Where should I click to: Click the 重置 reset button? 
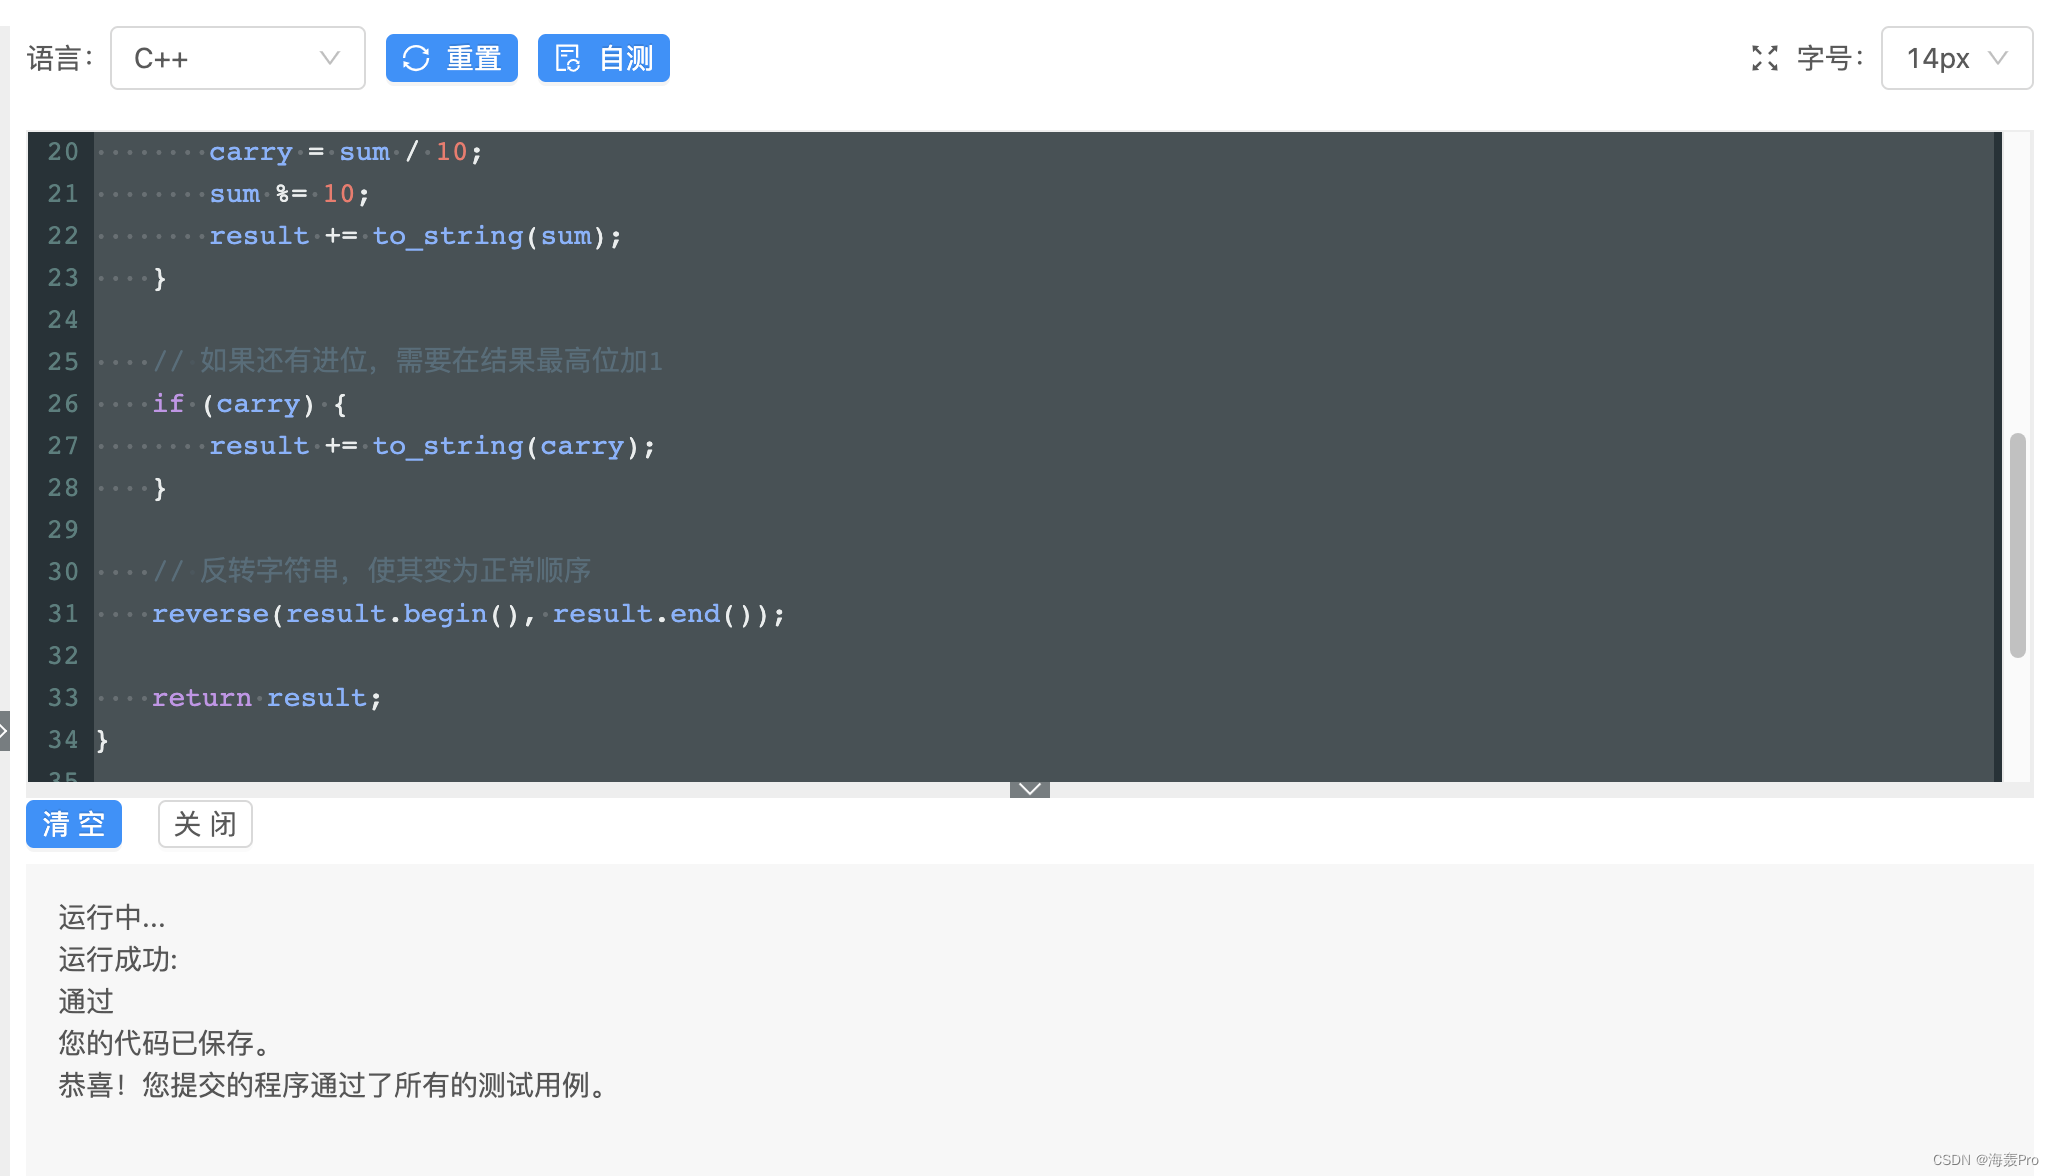(451, 58)
